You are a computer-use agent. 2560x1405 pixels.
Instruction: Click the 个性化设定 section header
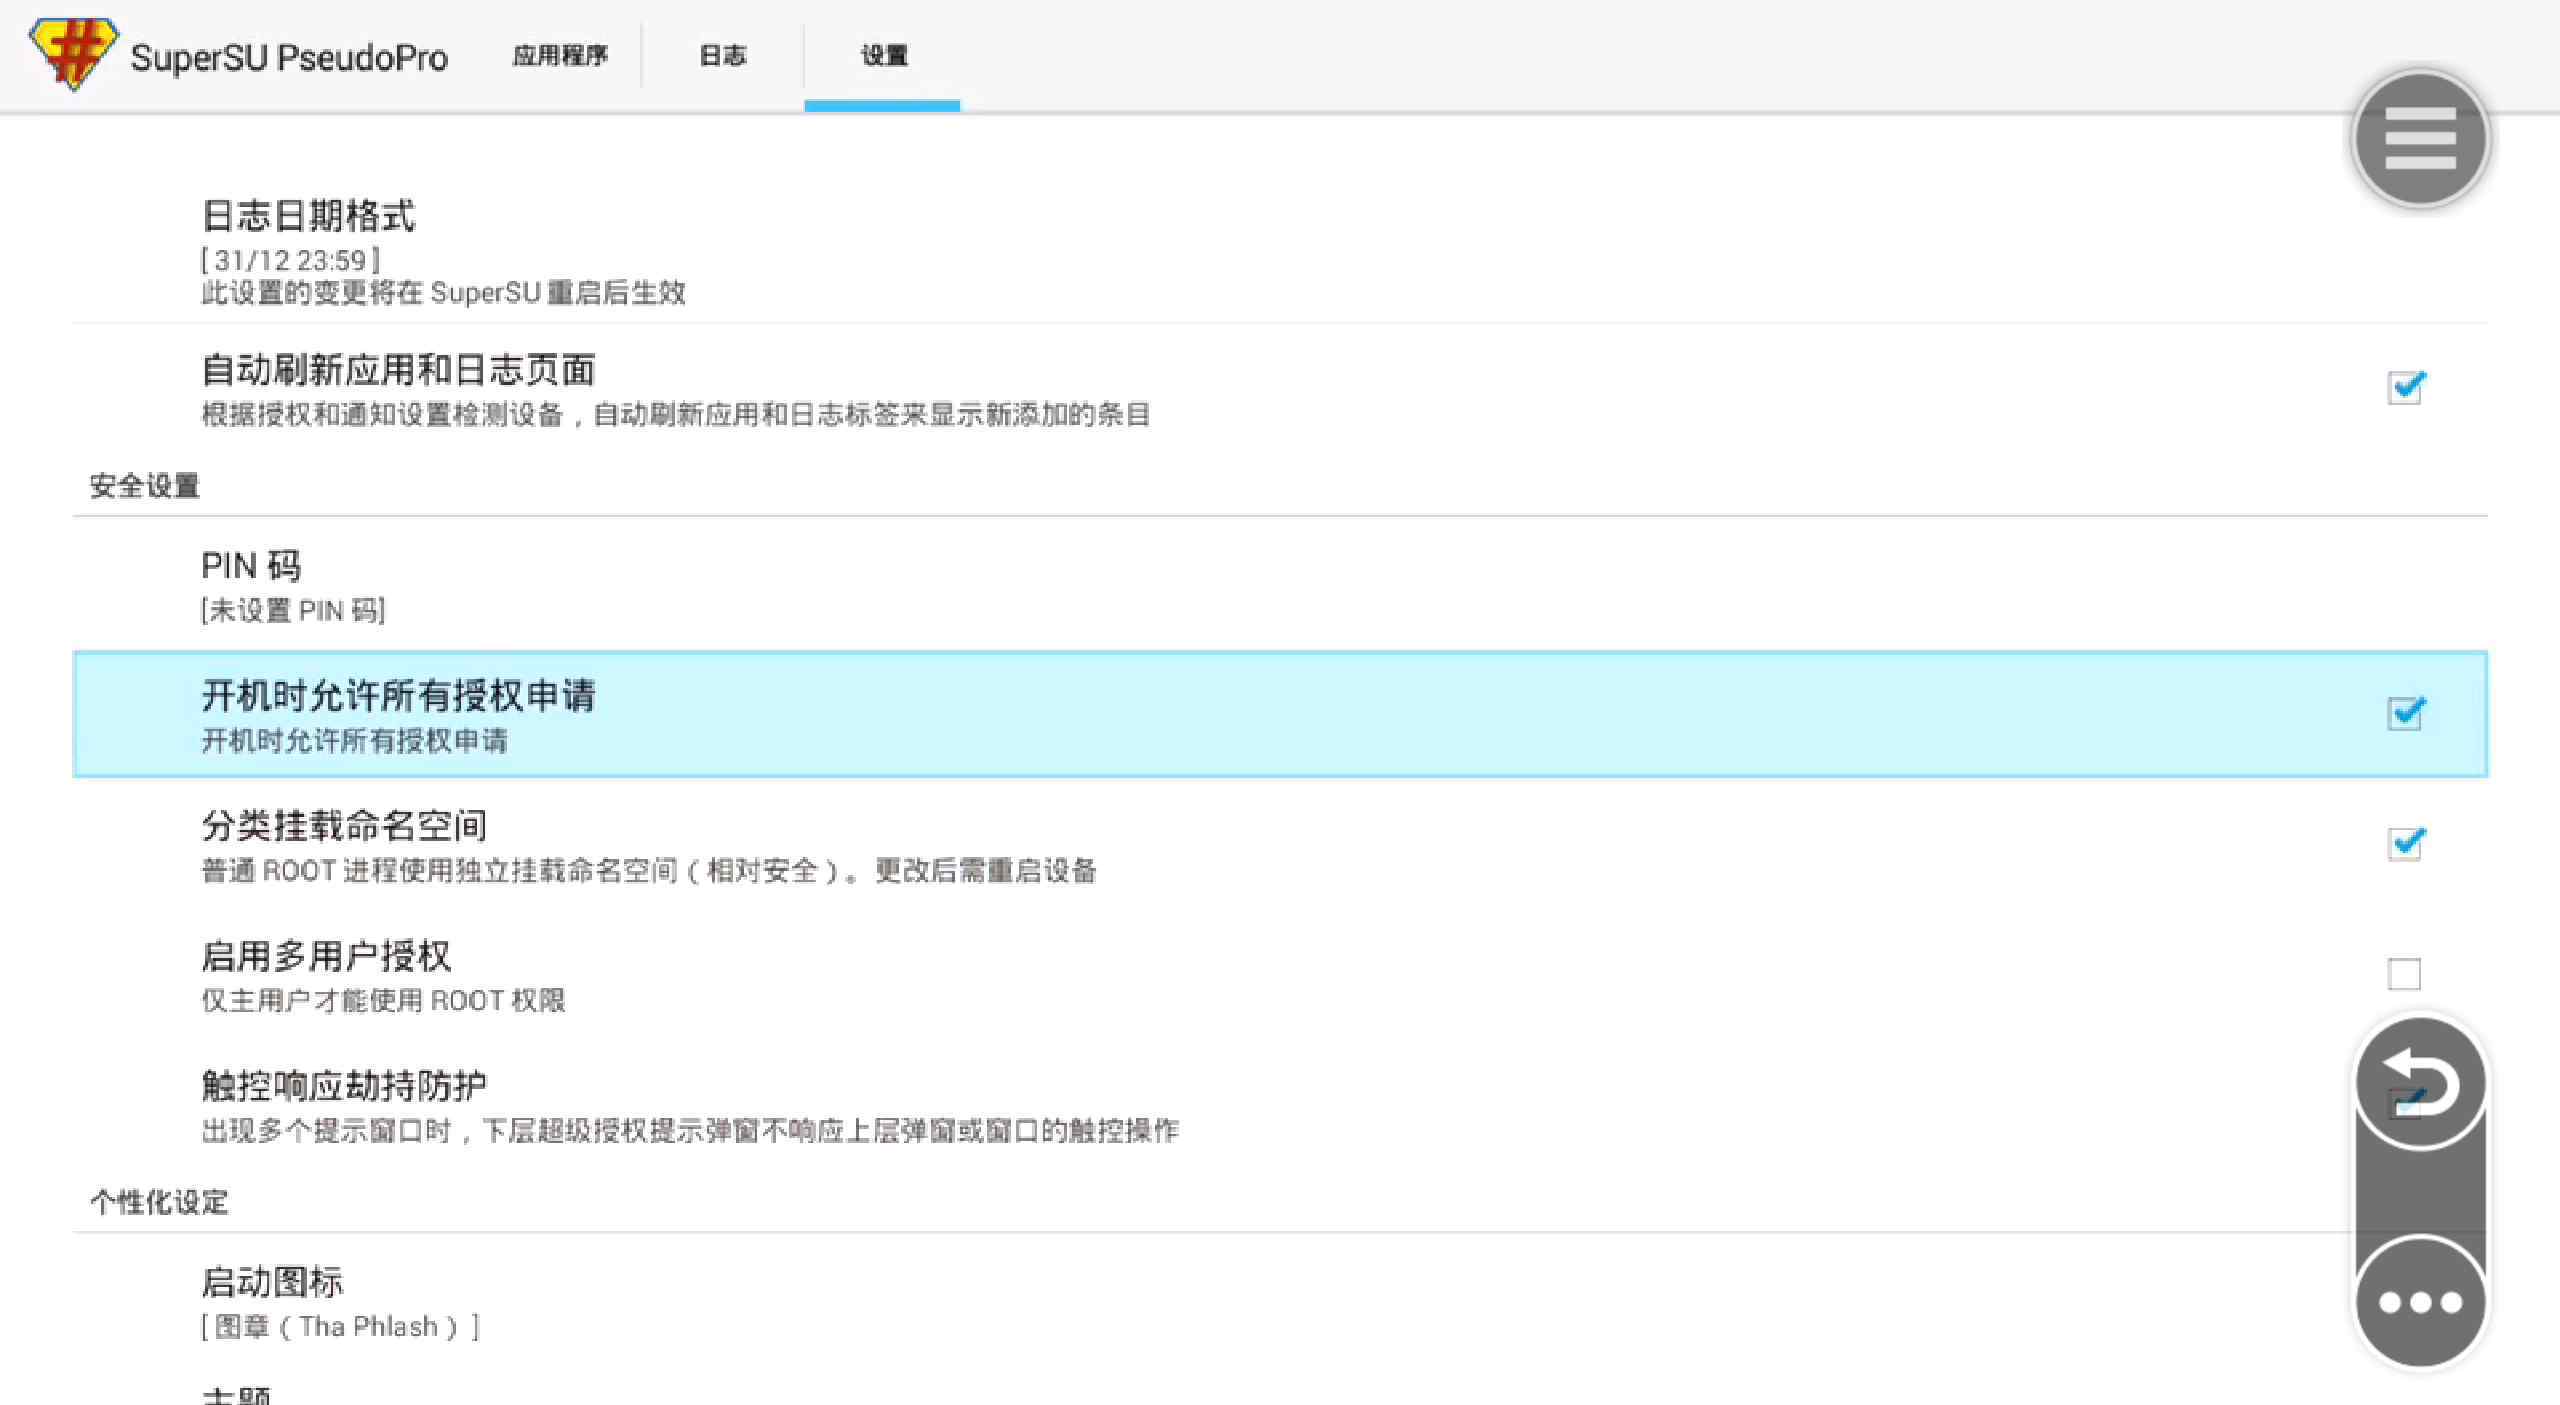[159, 1202]
